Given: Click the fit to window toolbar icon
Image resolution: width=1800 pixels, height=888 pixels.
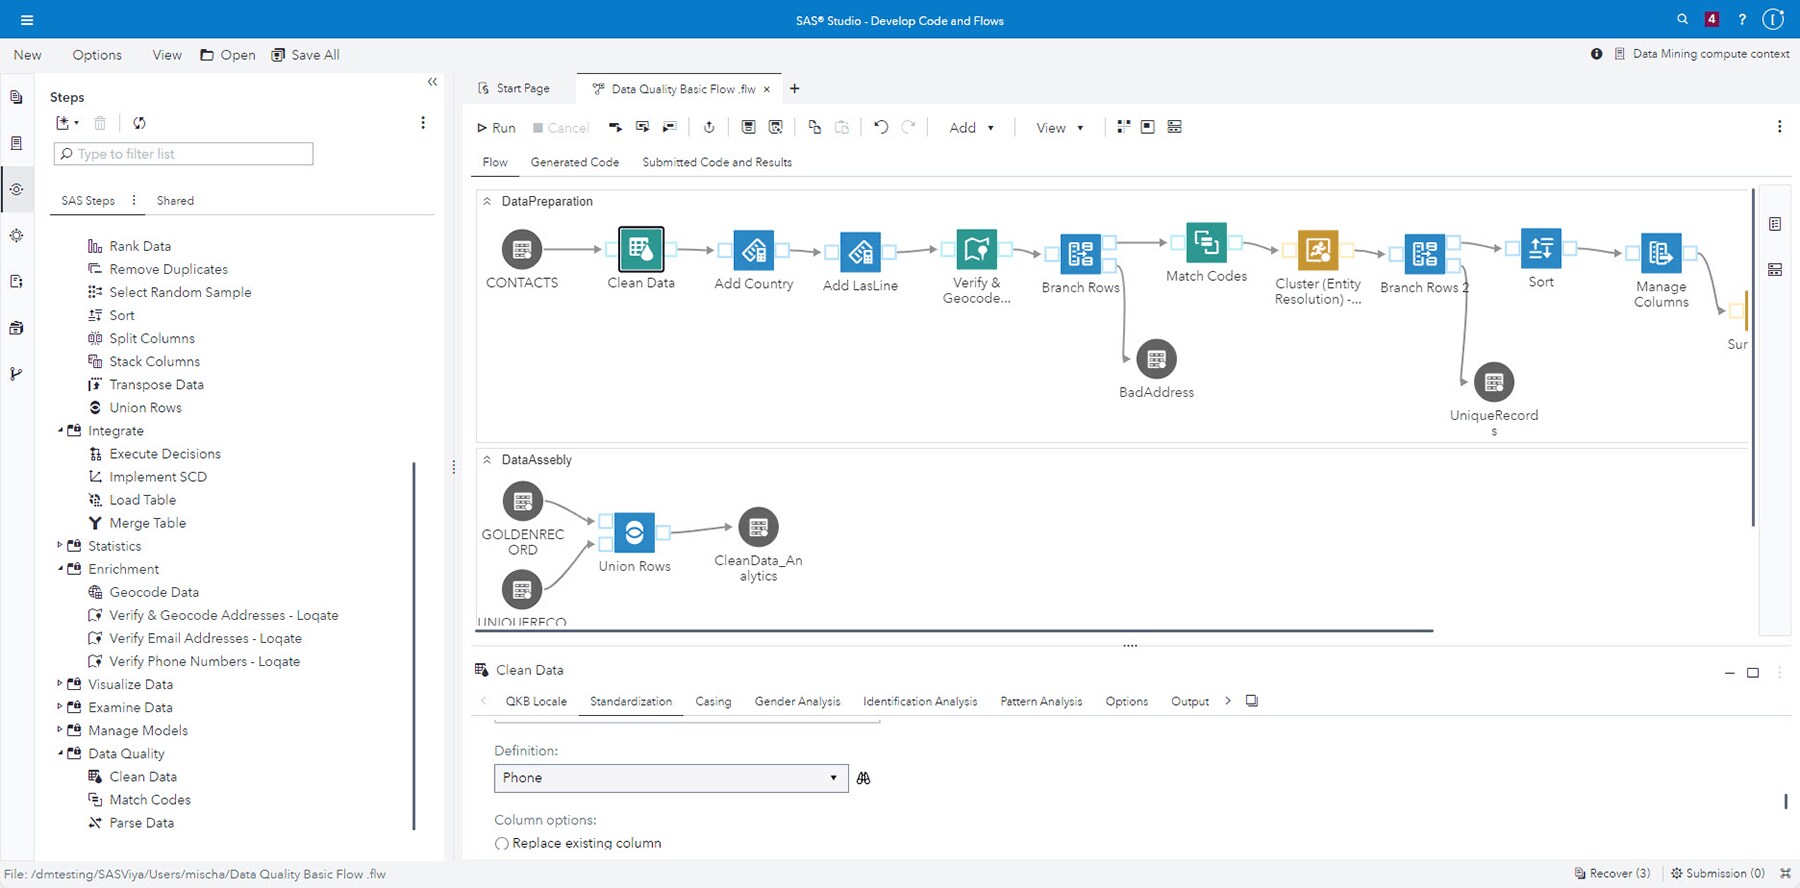Looking at the screenshot, I should [1148, 127].
